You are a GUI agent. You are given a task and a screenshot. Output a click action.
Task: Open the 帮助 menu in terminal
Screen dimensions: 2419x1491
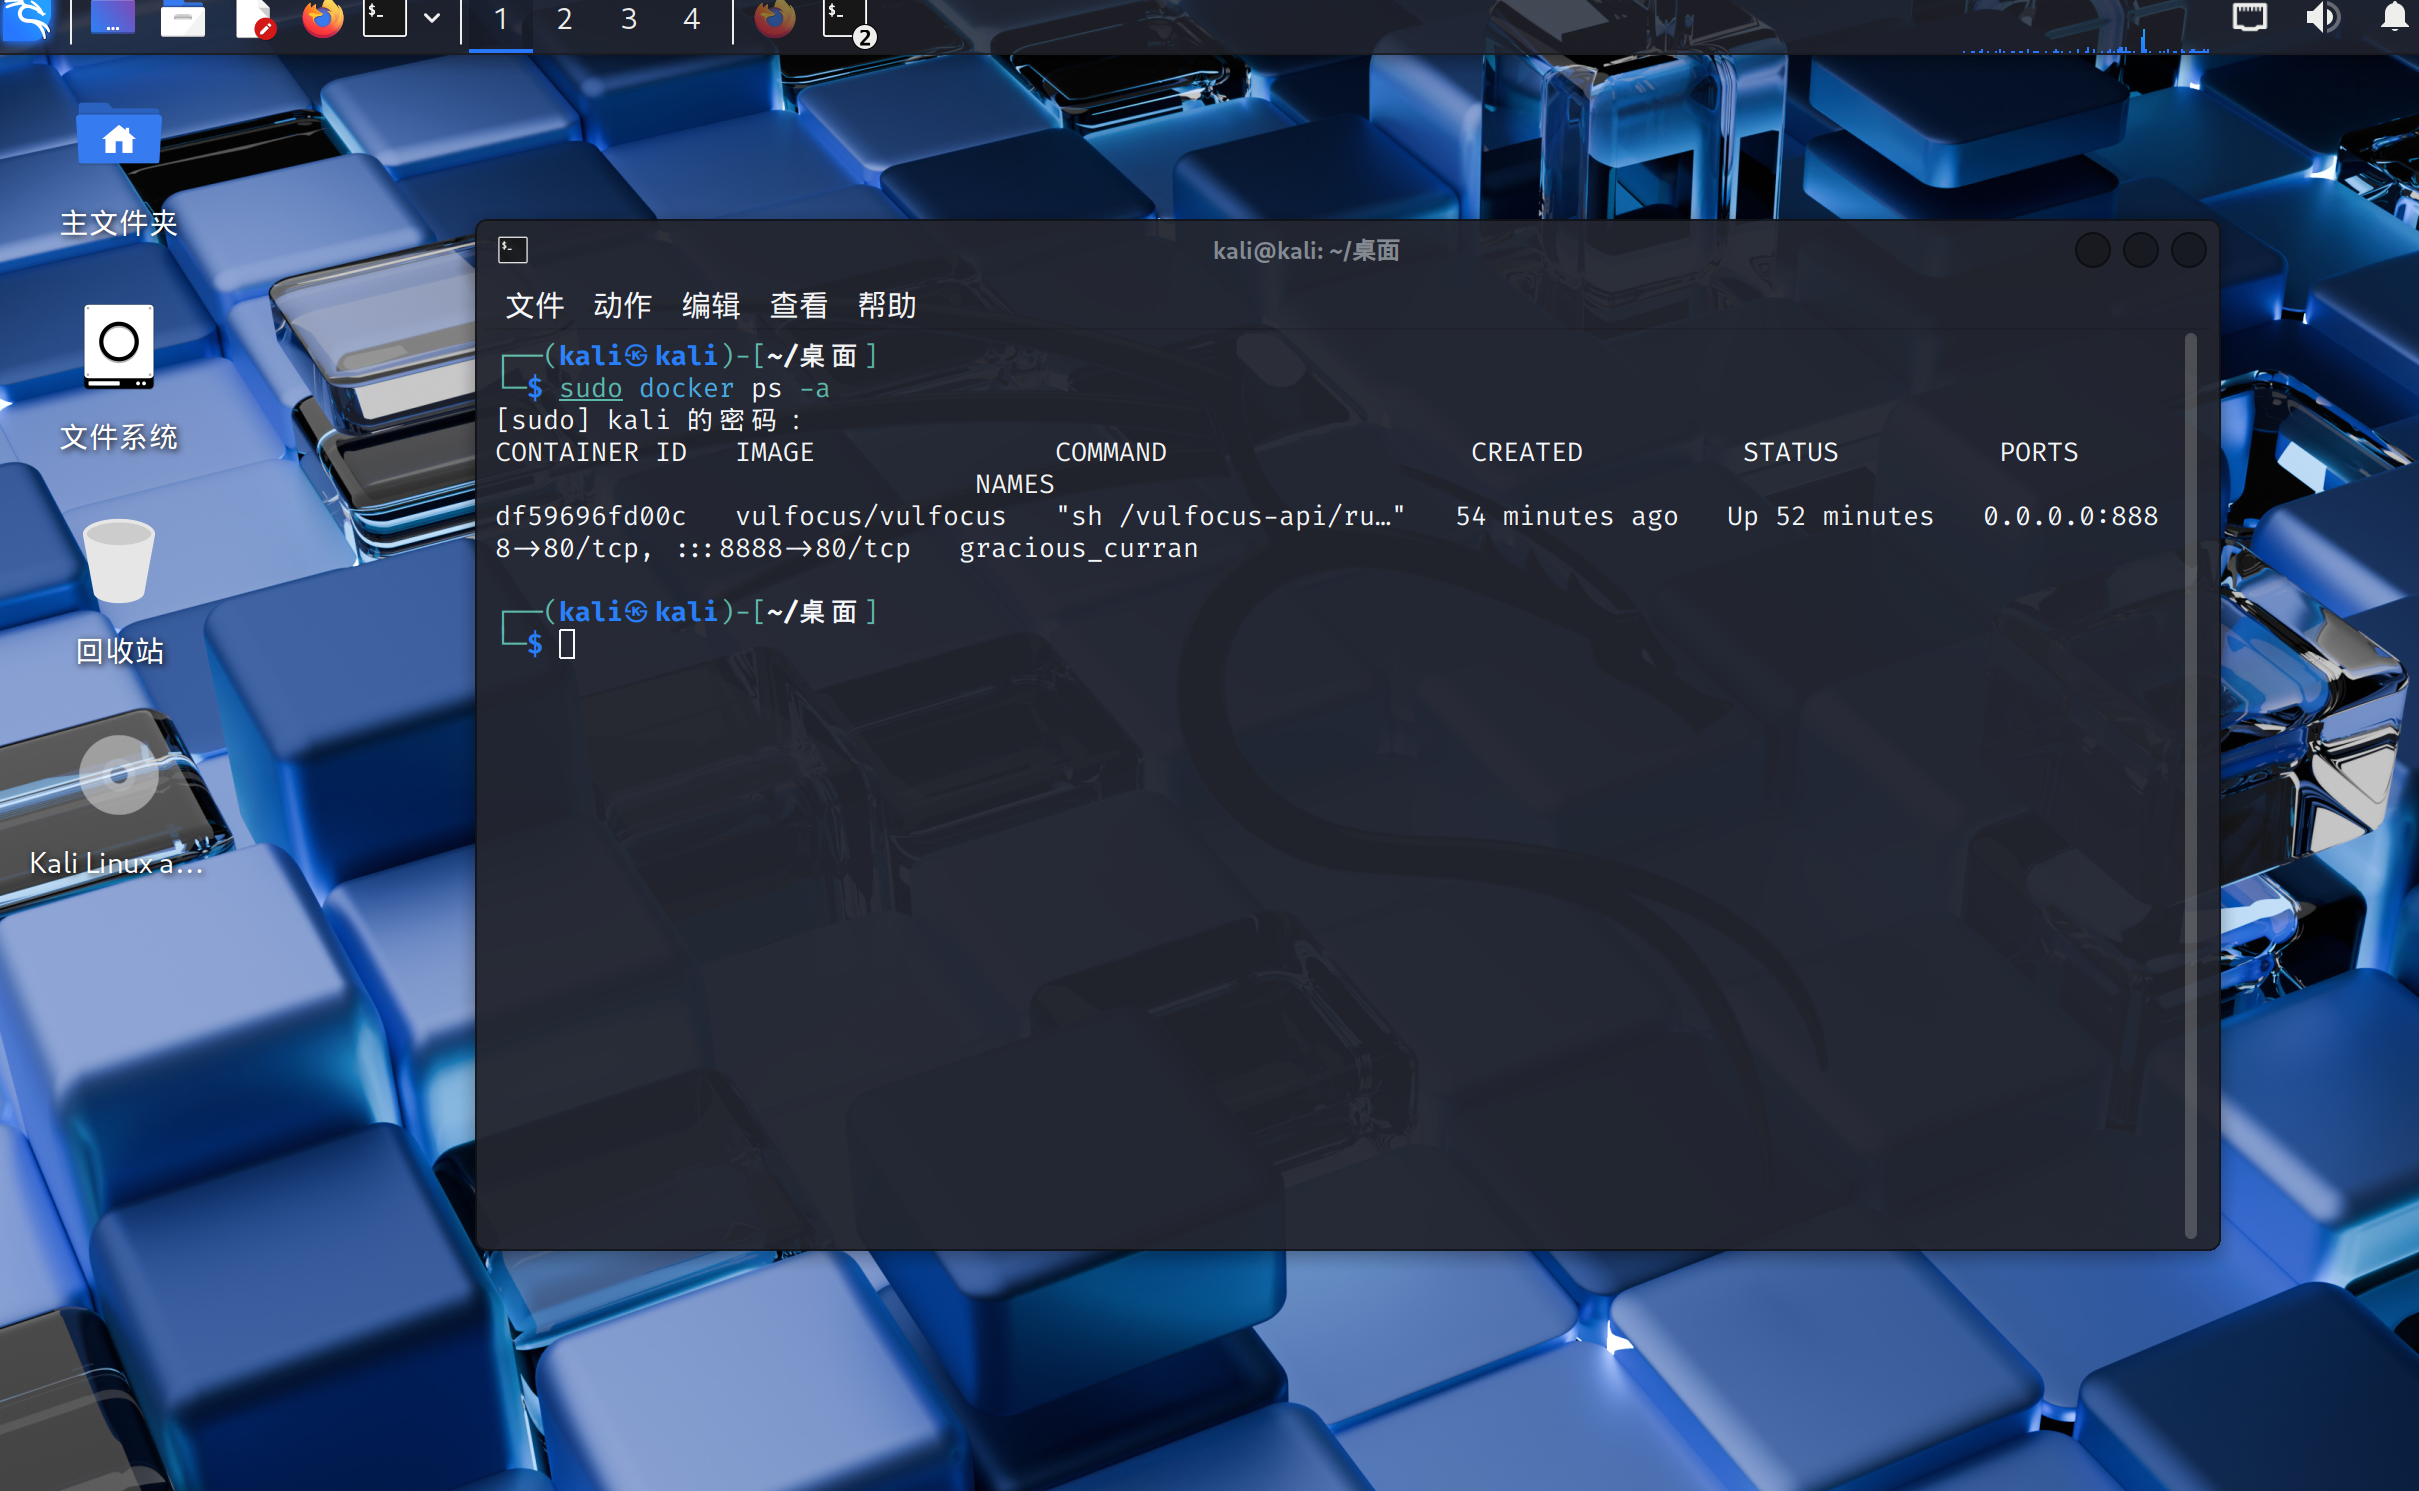pos(886,305)
